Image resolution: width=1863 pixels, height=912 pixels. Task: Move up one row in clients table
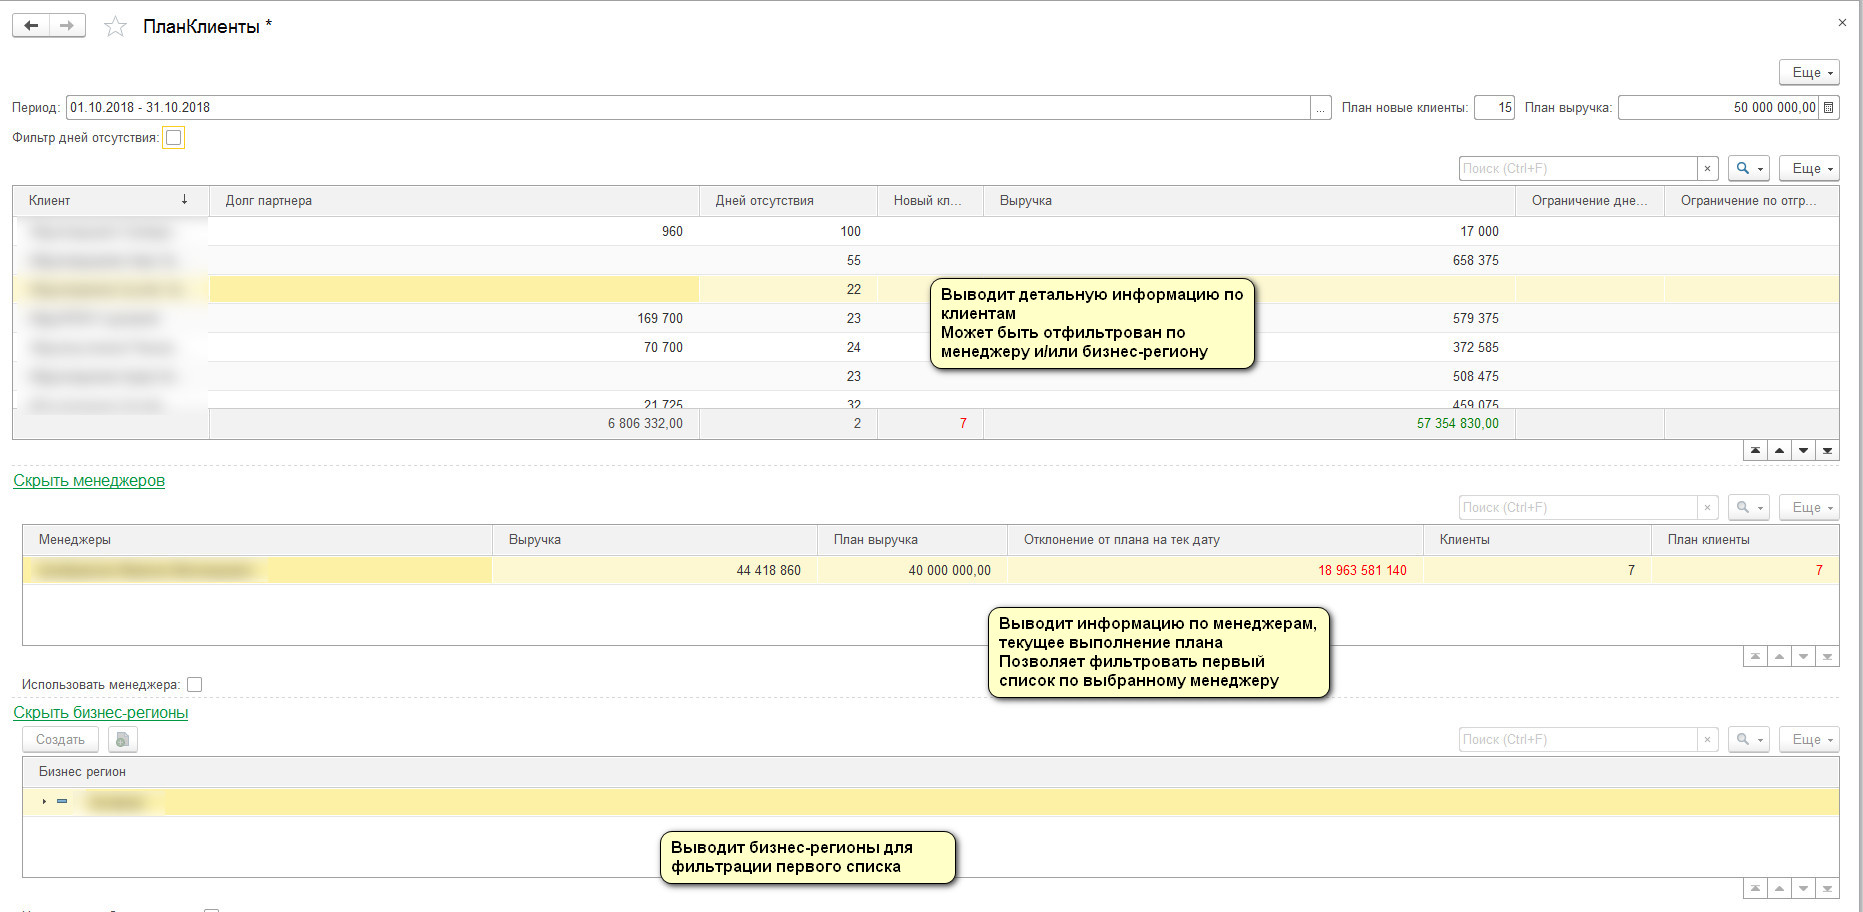click(x=1779, y=451)
